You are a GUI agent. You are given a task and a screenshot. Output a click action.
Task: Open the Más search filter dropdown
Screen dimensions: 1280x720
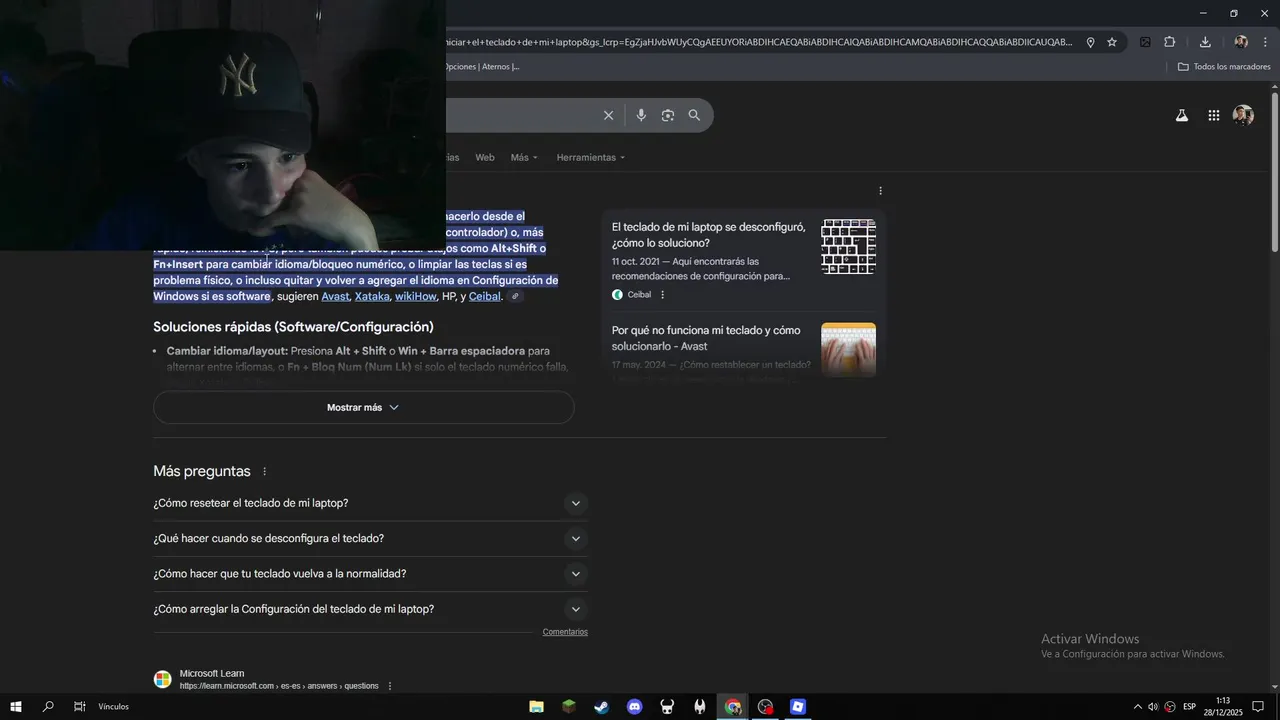524,158
